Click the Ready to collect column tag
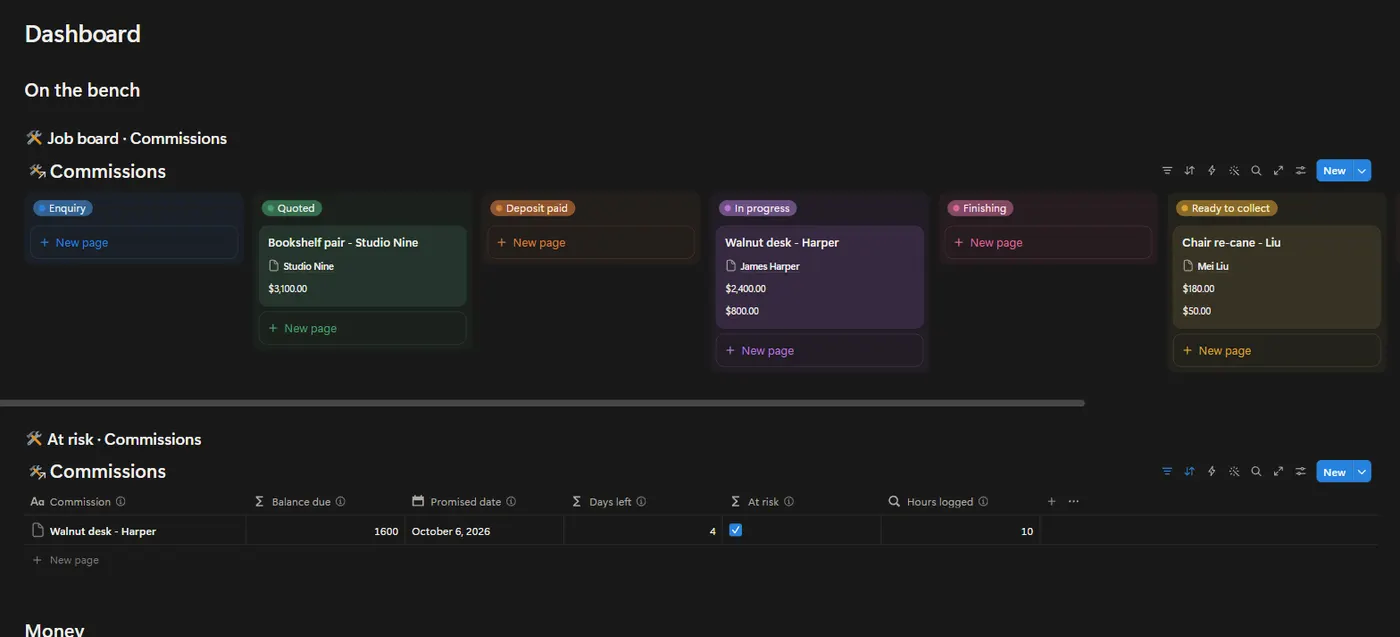This screenshot has width=1400, height=637. tap(1227, 208)
